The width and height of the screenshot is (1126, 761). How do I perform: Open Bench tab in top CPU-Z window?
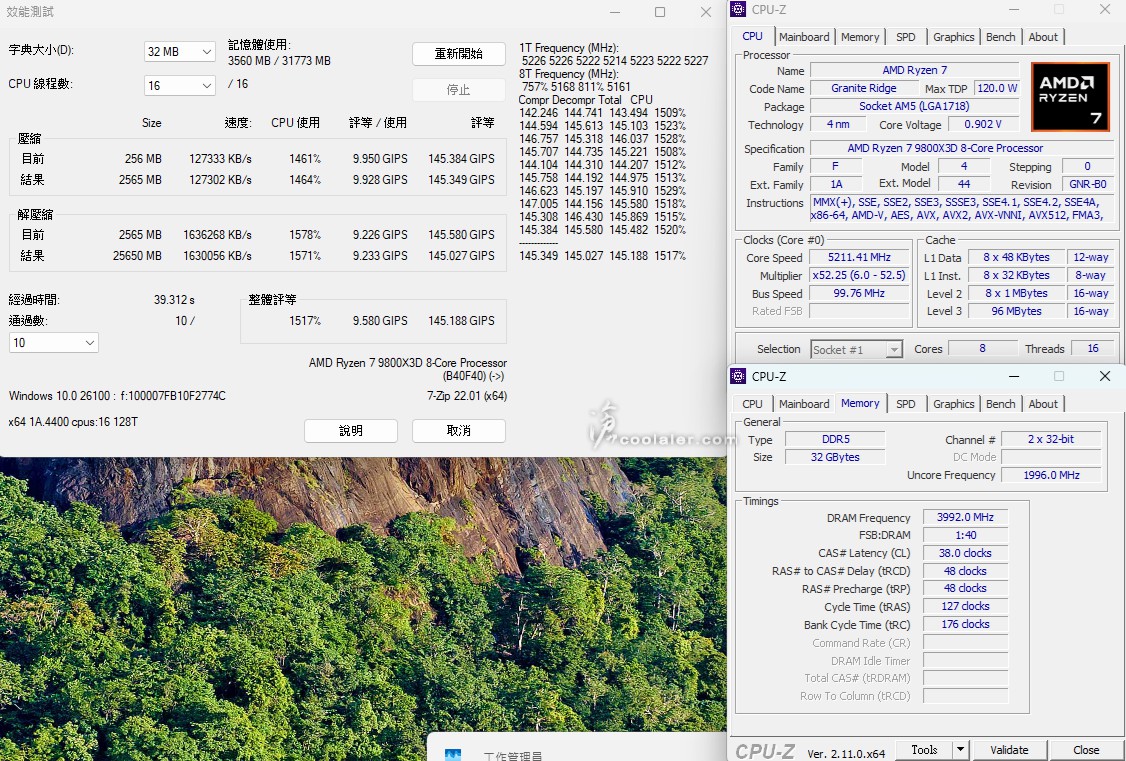coord(1000,37)
